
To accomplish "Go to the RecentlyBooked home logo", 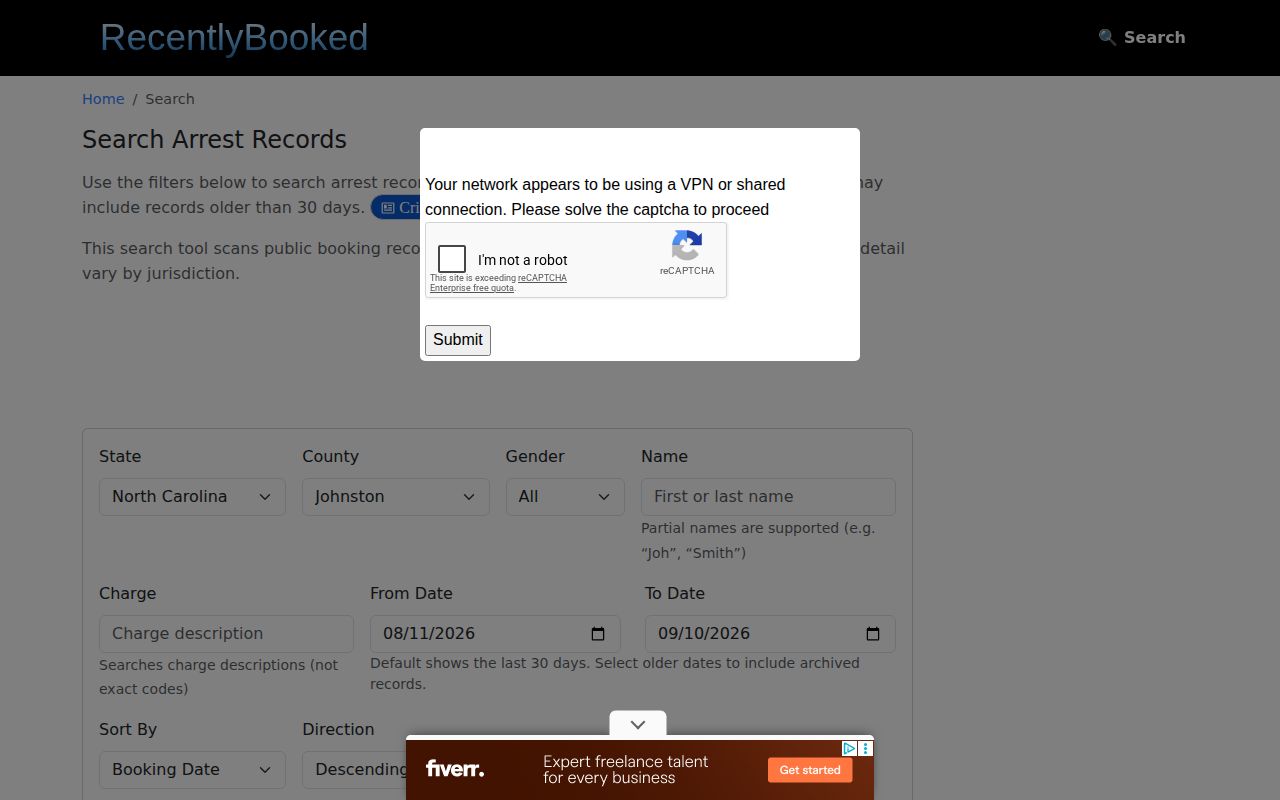I will point(234,37).
